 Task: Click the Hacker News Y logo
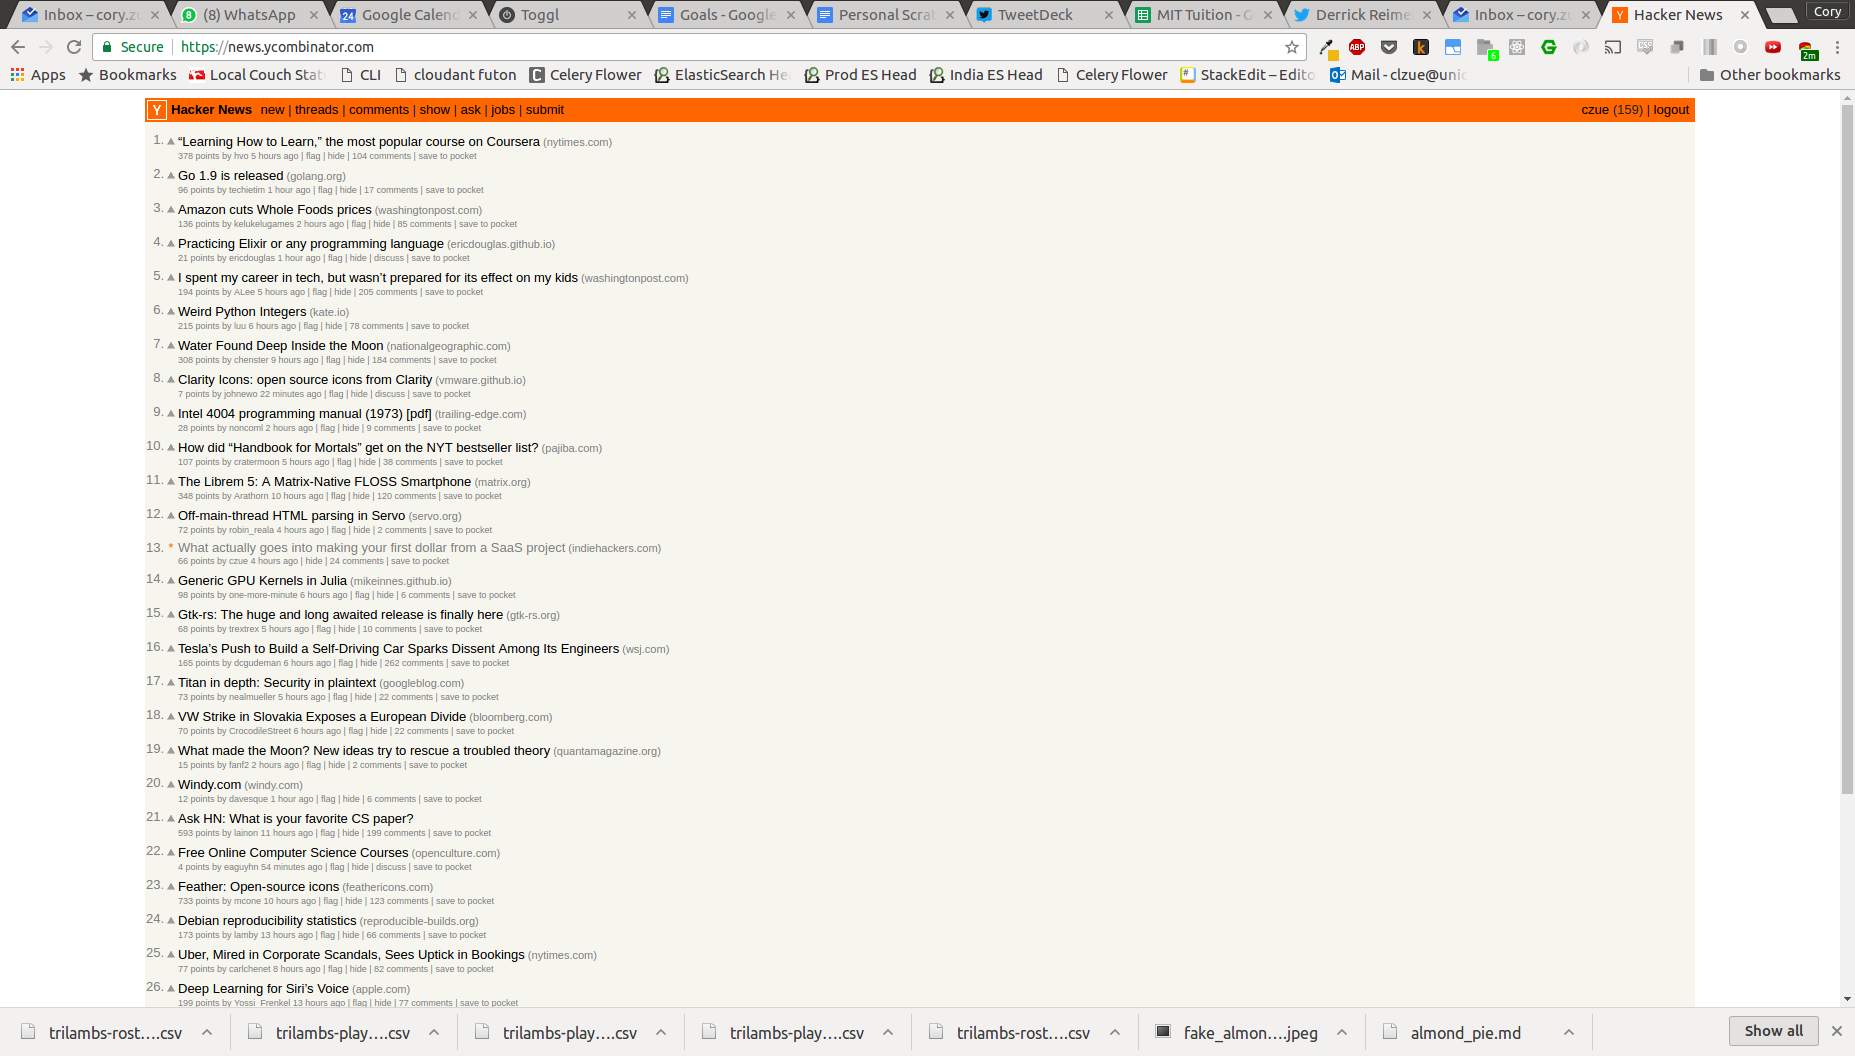click(157, 110)
